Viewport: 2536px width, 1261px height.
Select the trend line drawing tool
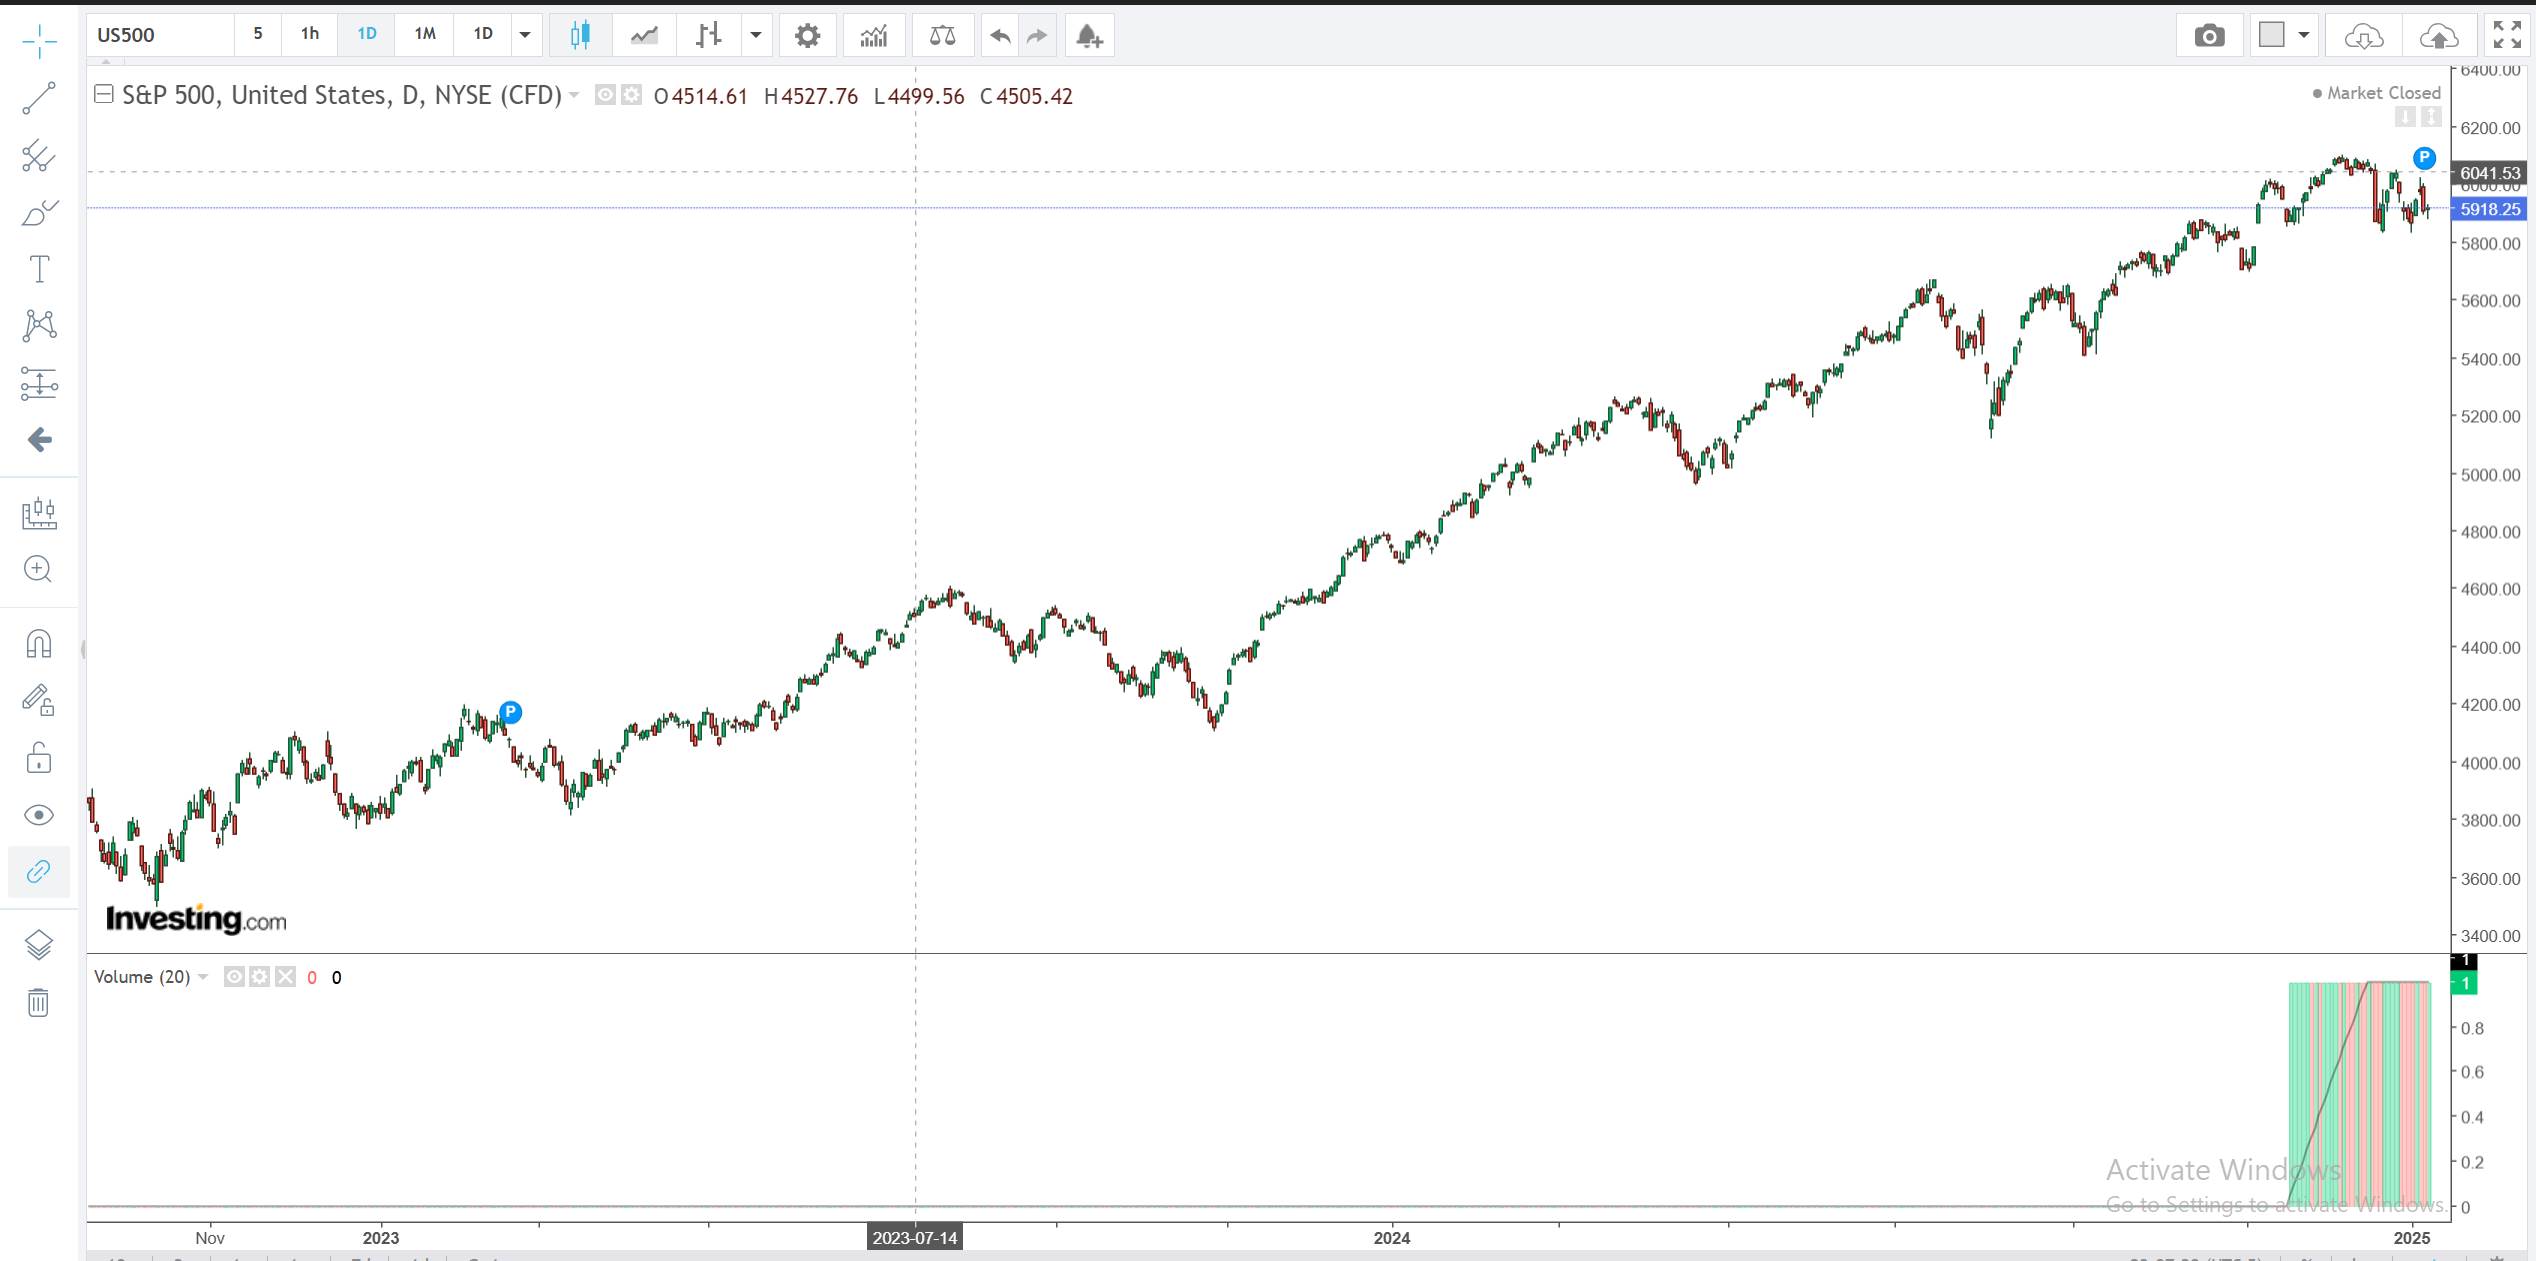39,98
